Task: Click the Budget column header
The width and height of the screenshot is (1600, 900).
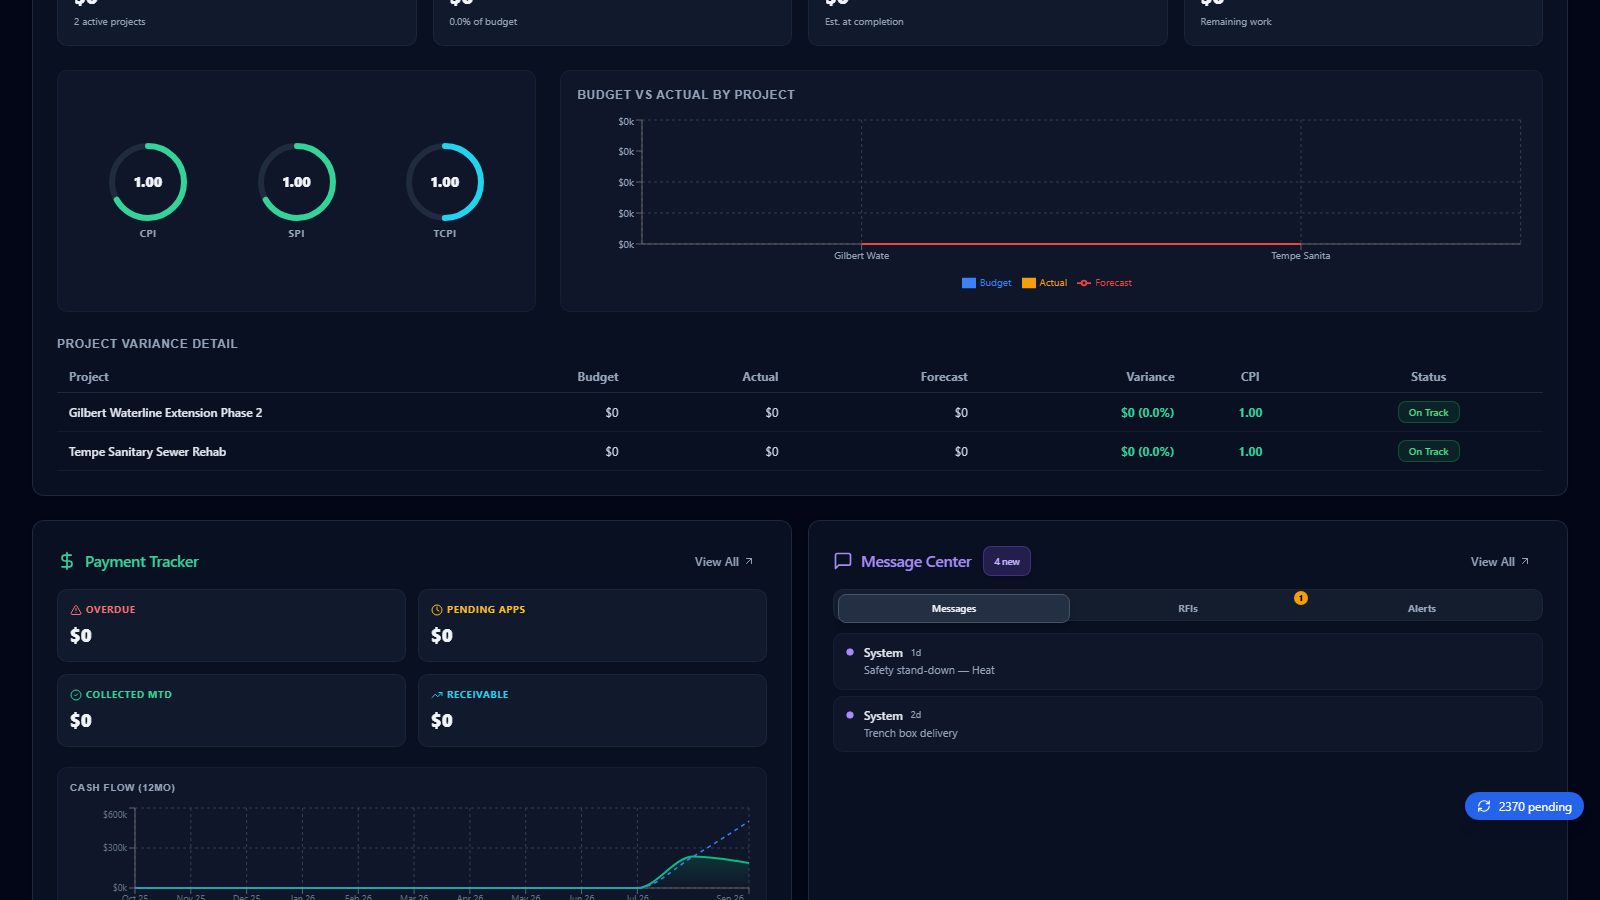Action: pyautogui.click(x=598, y=377)
